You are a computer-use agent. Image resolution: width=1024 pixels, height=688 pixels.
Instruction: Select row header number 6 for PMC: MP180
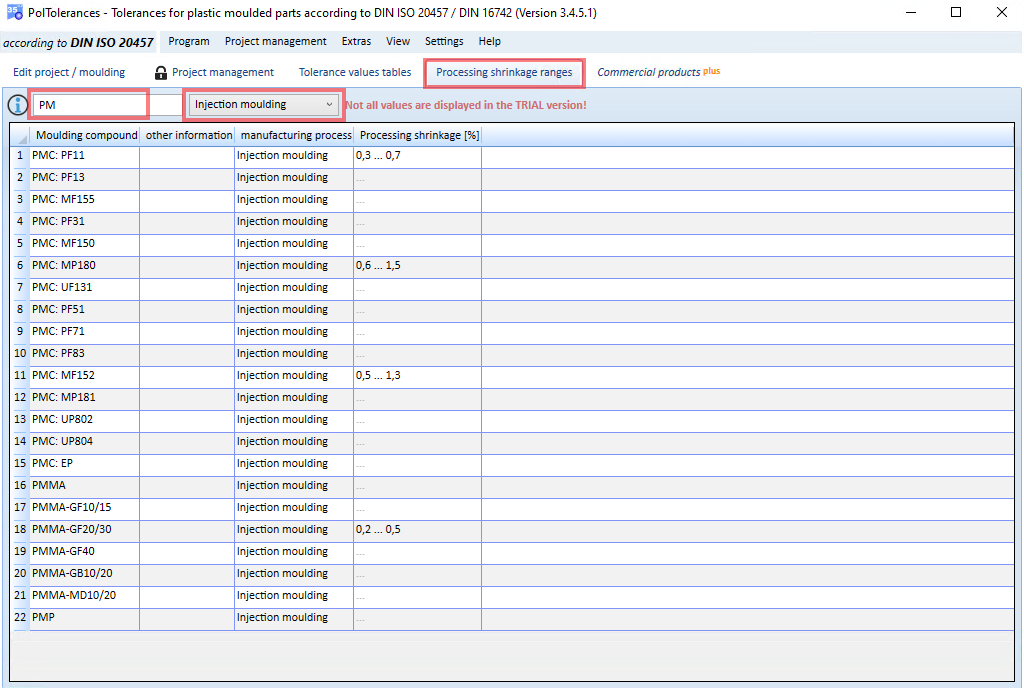click(x=20, y=265)
